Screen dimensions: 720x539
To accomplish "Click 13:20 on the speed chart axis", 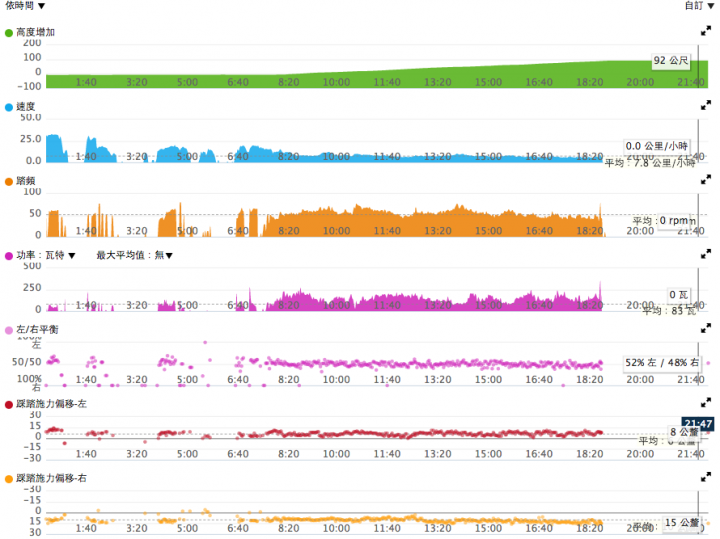I will click(437, 157).
